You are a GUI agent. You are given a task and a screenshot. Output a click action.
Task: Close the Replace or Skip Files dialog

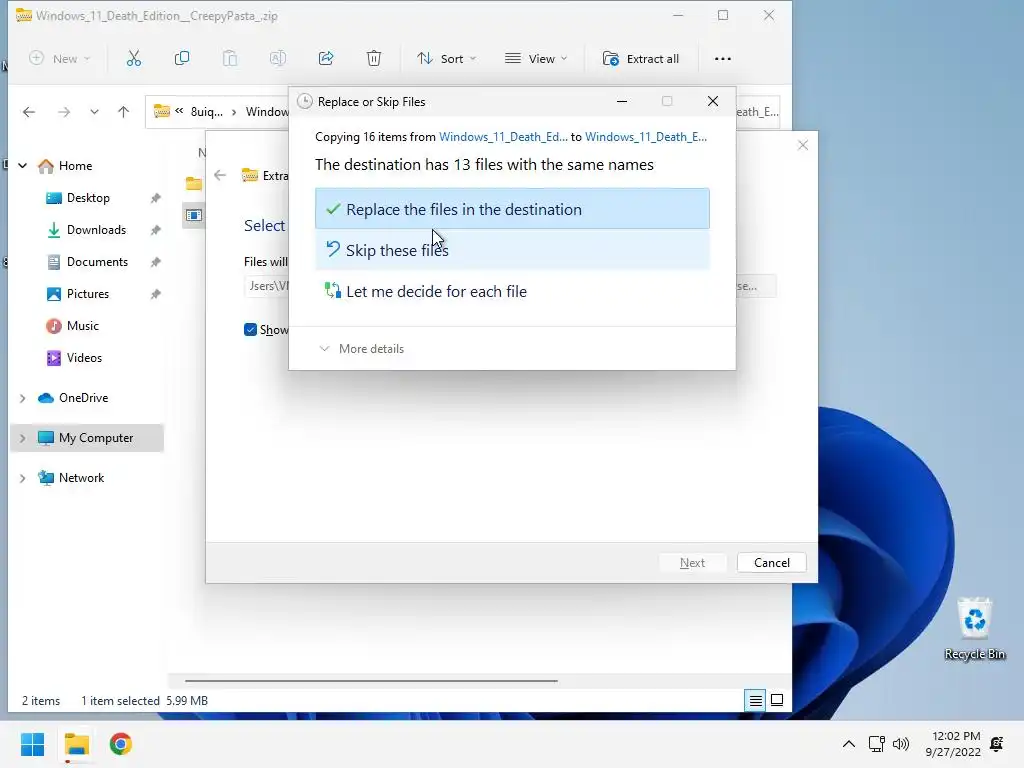point(712,101)
